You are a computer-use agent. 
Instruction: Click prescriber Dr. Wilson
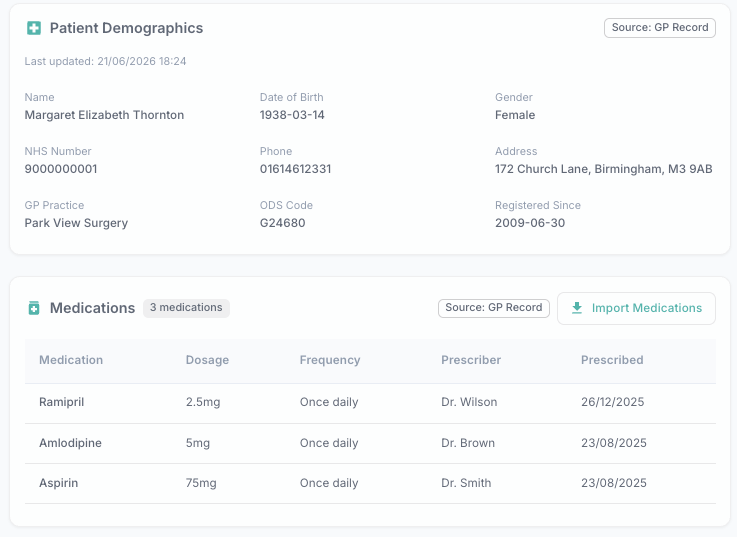[x=469, y=402]
